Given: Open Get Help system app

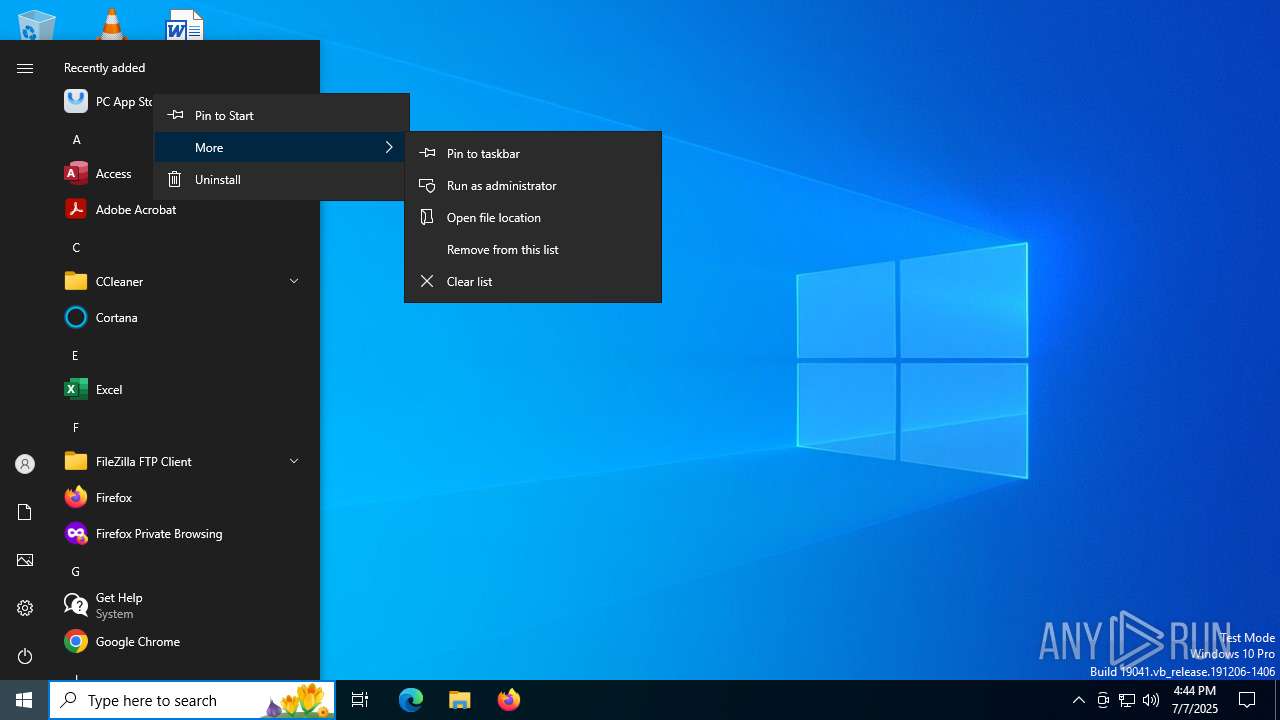Looking at the screenshot, I should click(185, 605).
